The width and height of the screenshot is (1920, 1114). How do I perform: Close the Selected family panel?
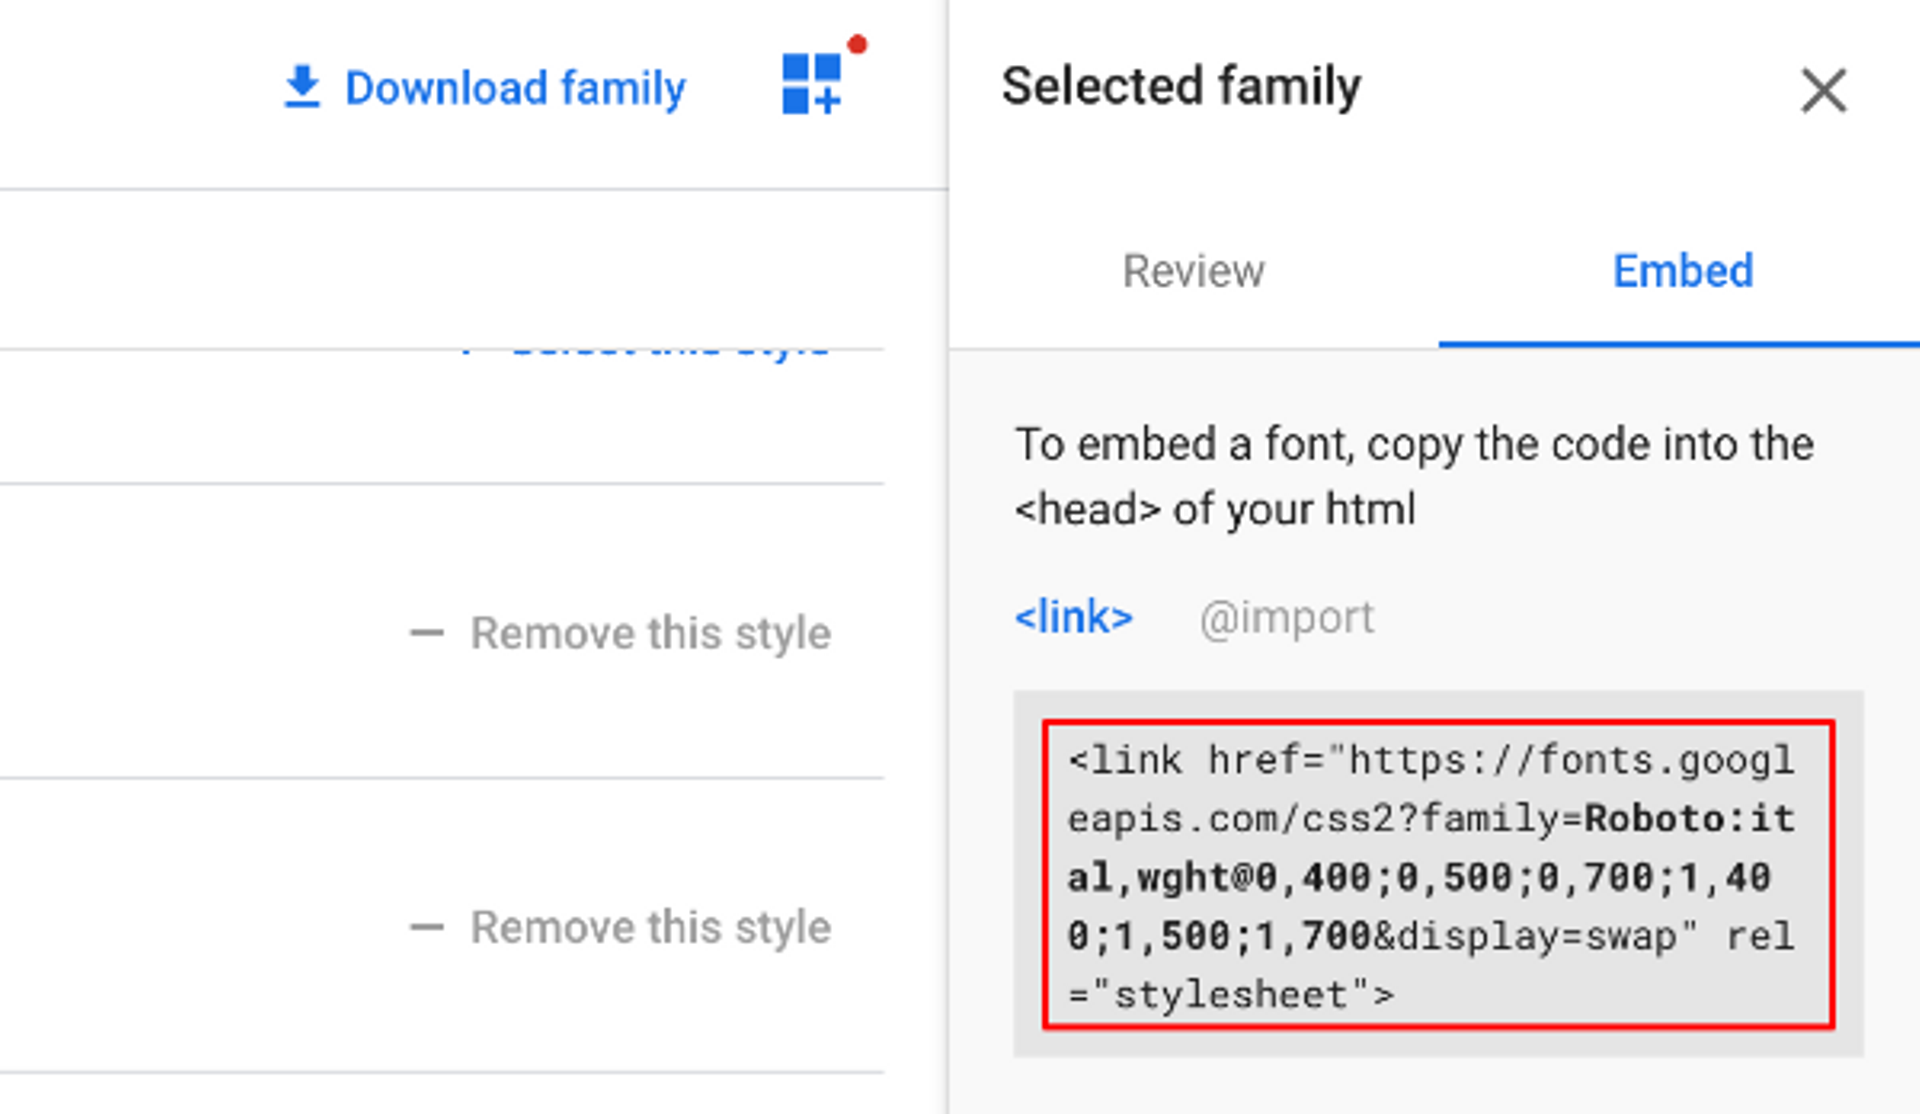pyautogui.click(x=1823, y=91)
